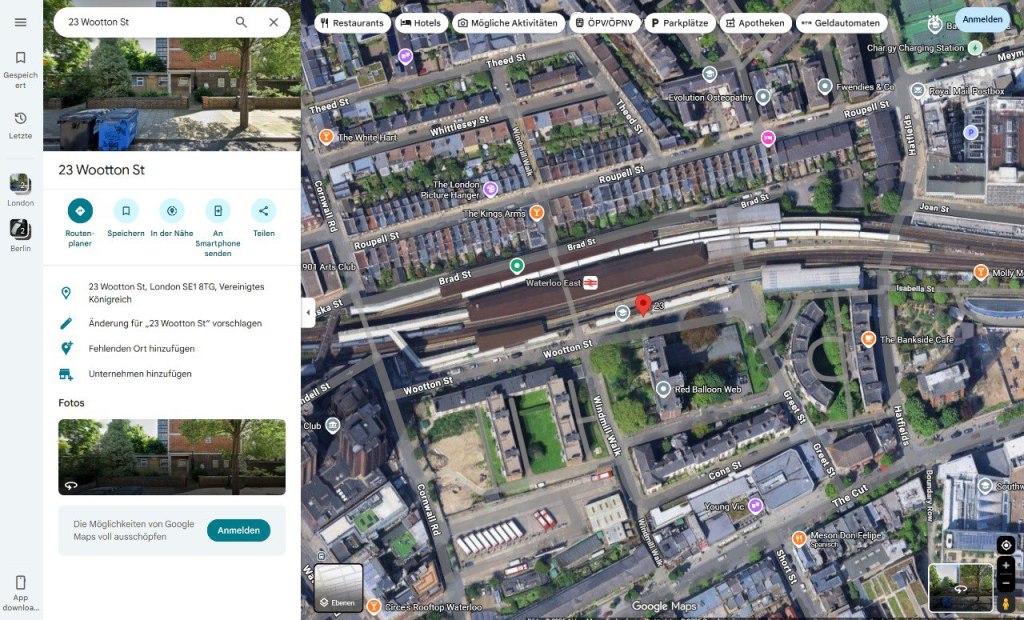Screen dimensions: 1024x620
Task: Open the Fotos street view thumbnail
Action: [171, 456]
